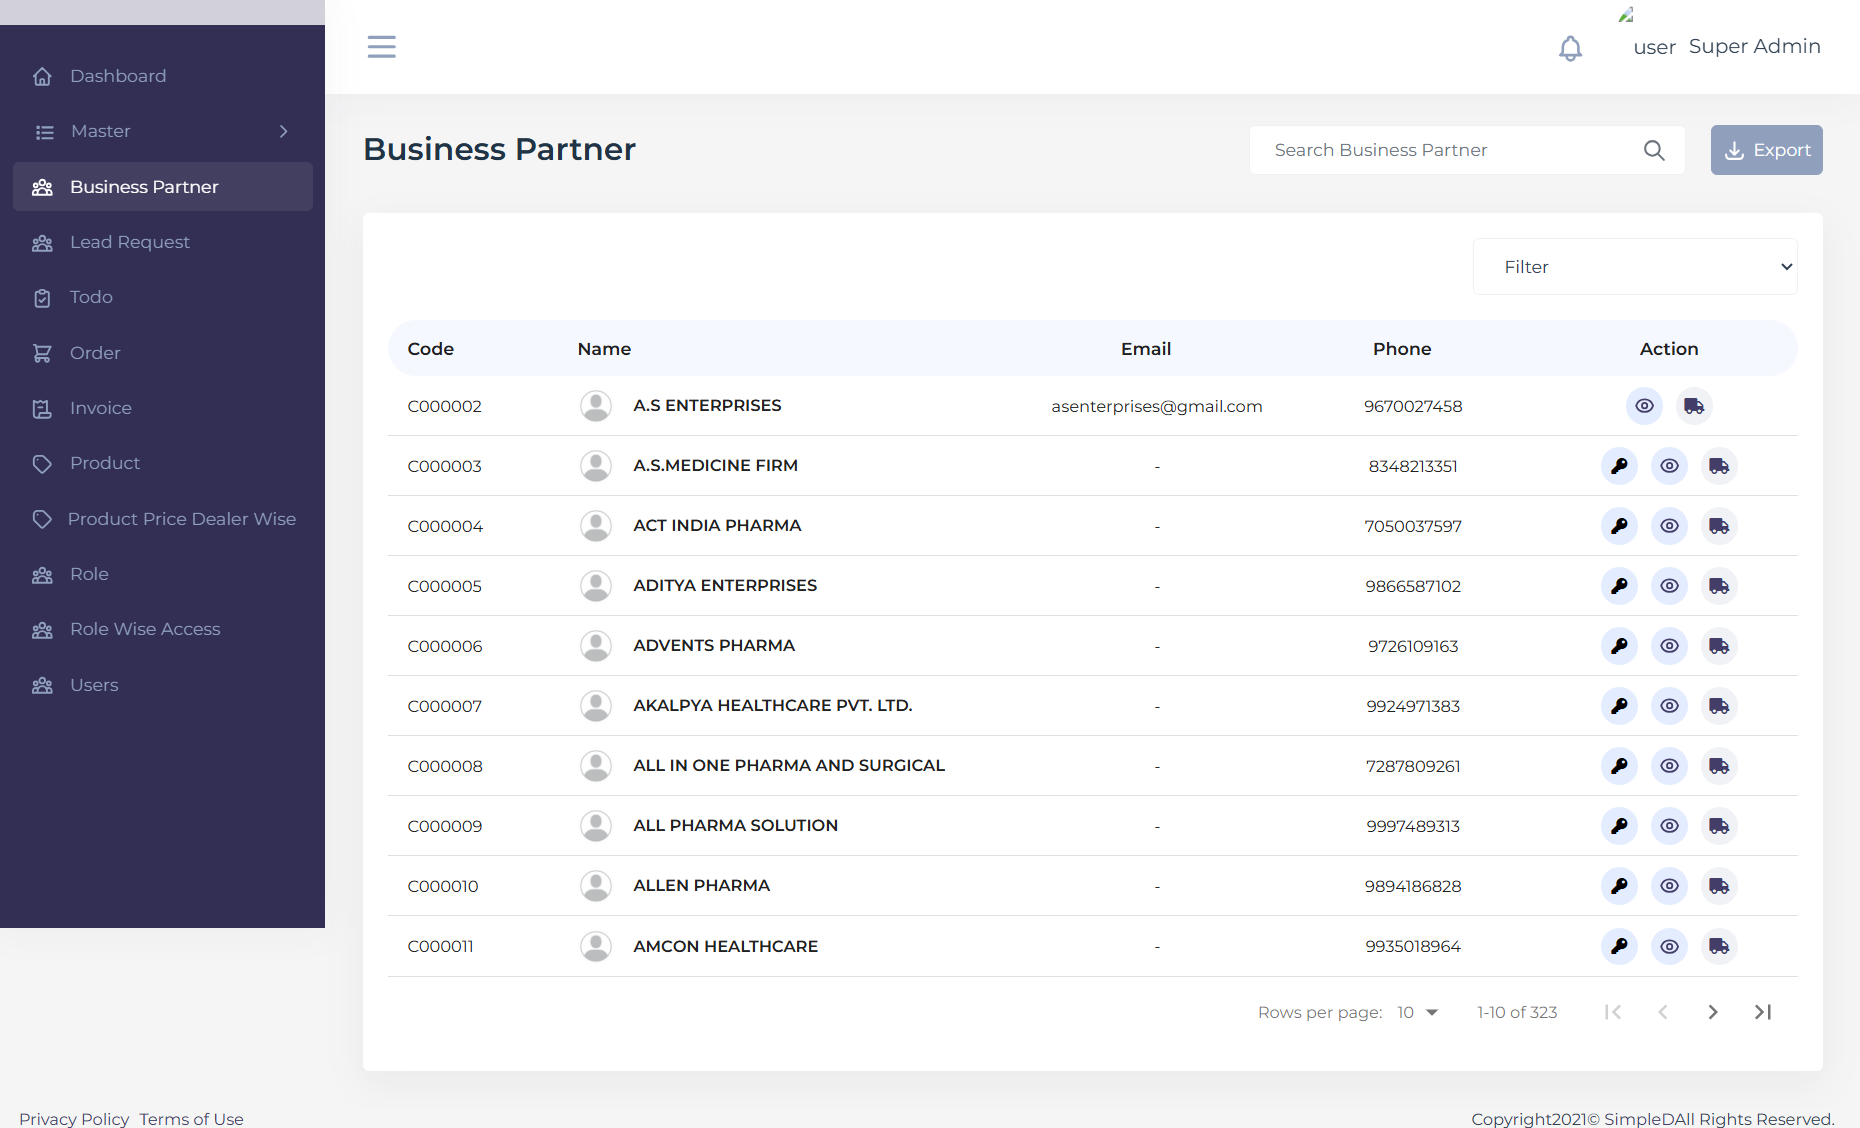
Task: Click key icon for ADVENTS PHARMA
Action: (1619, 646)
